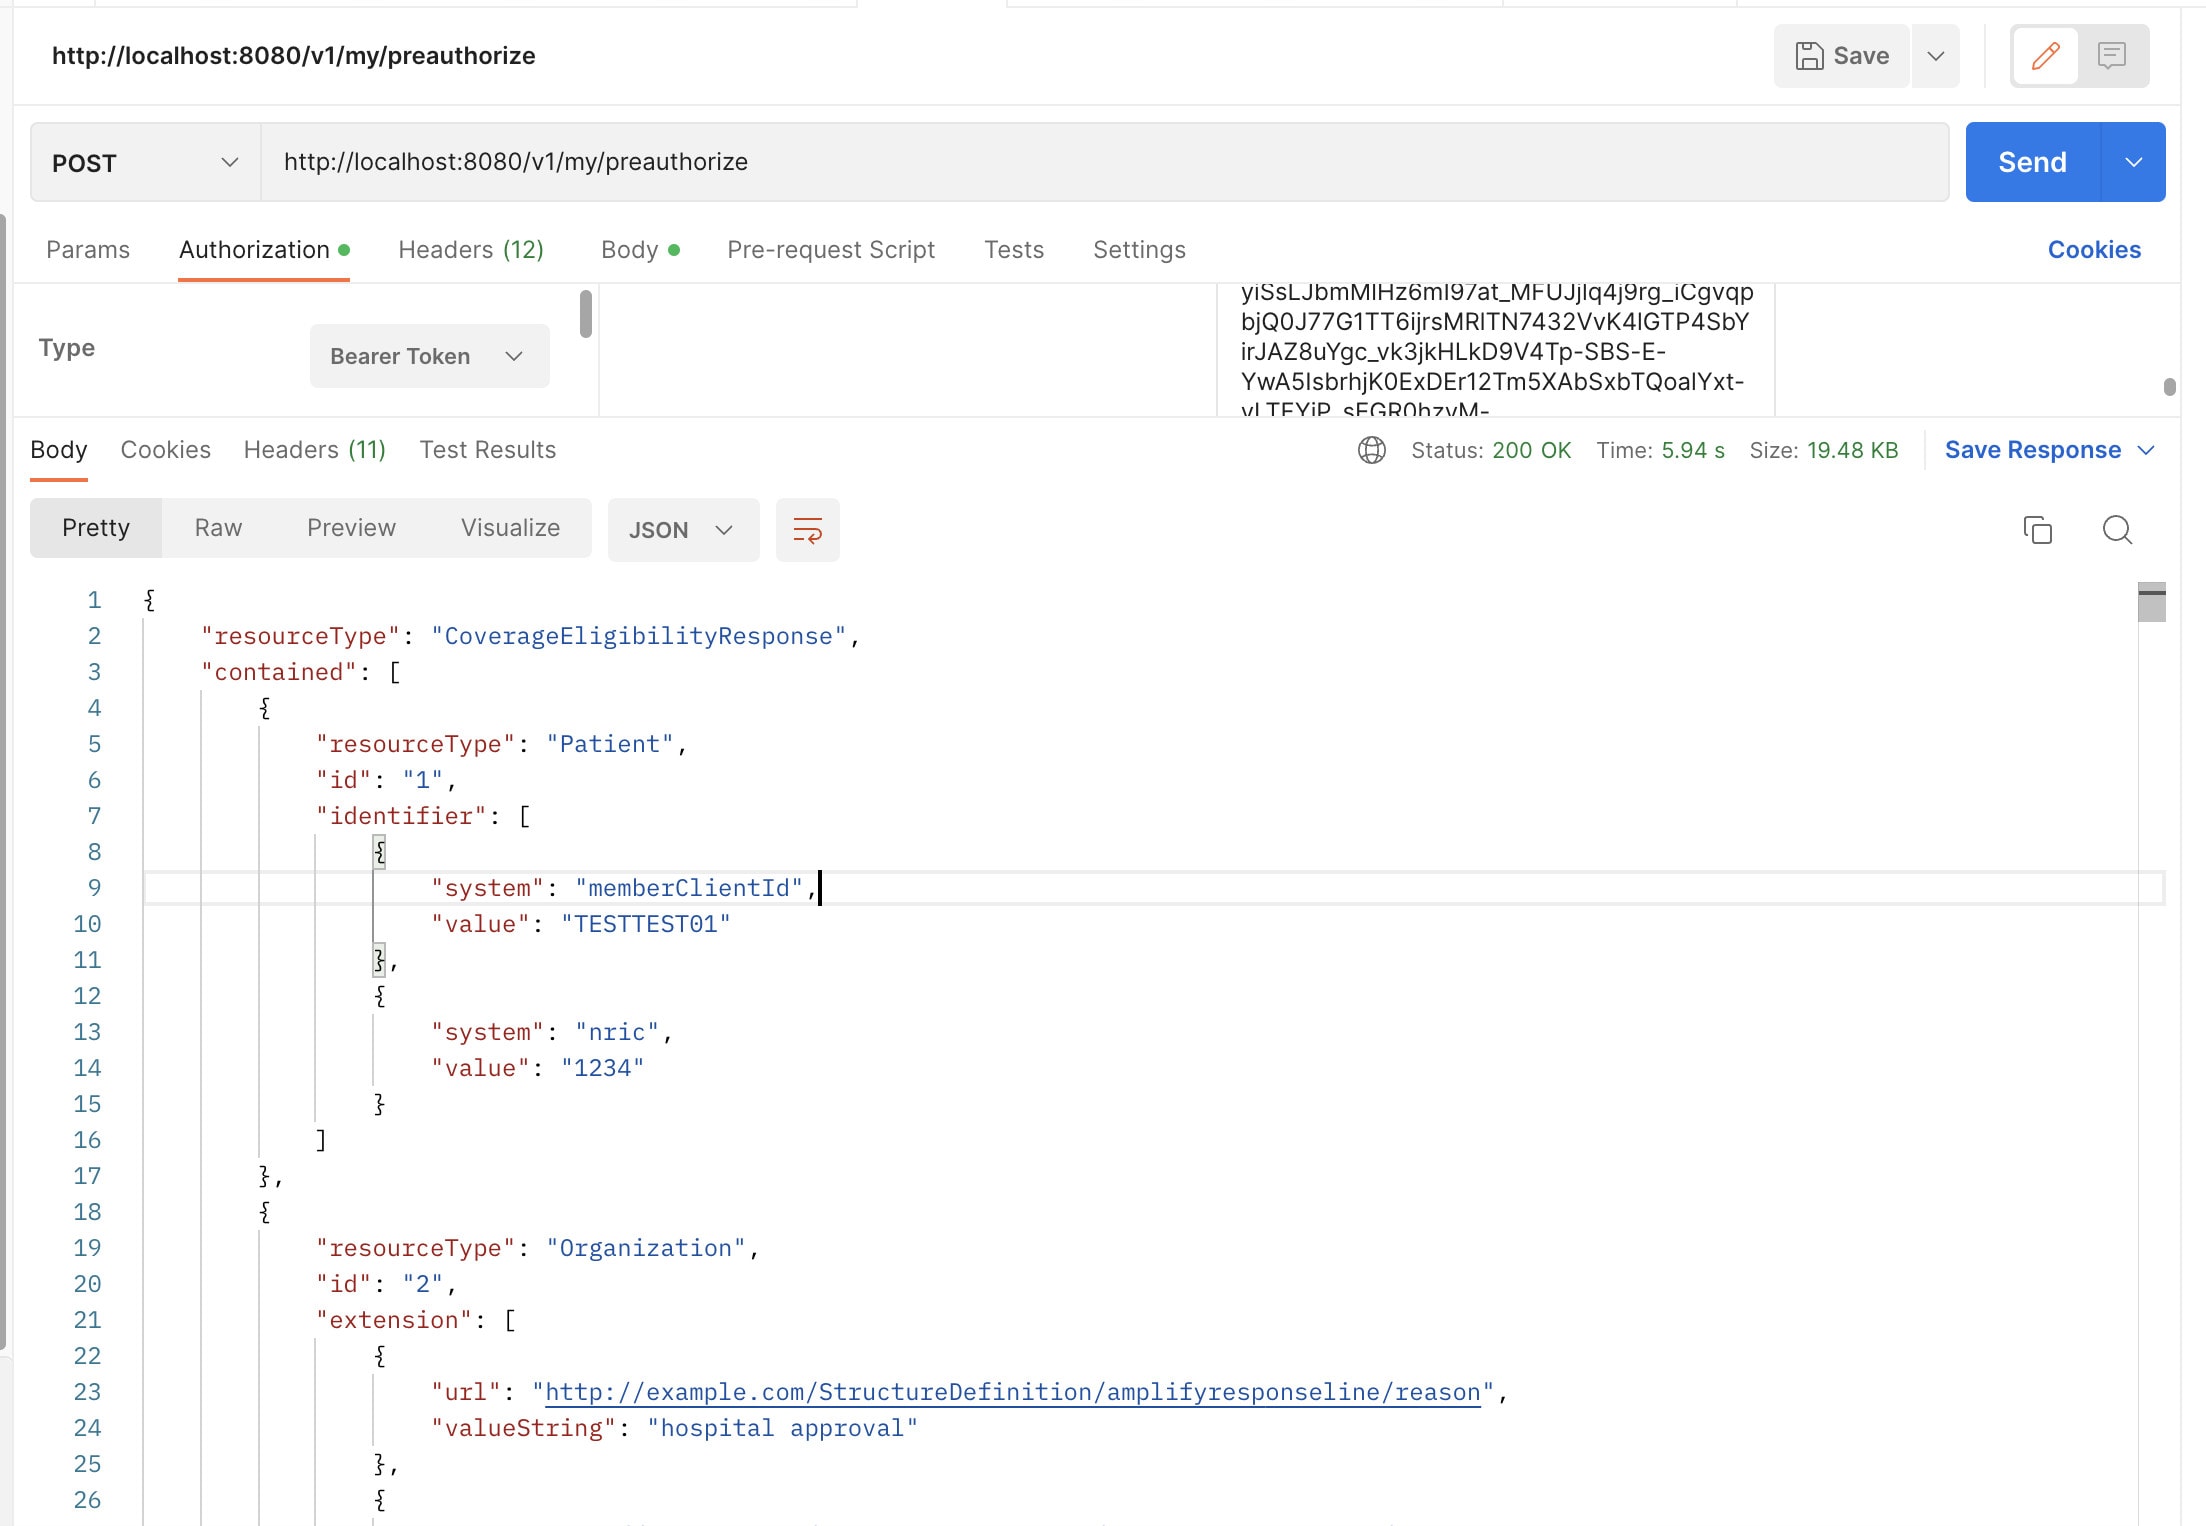Open the Settings tab
Image resolution: width=2206 pixels, height=1526 pixels.
click(1139, 250)
